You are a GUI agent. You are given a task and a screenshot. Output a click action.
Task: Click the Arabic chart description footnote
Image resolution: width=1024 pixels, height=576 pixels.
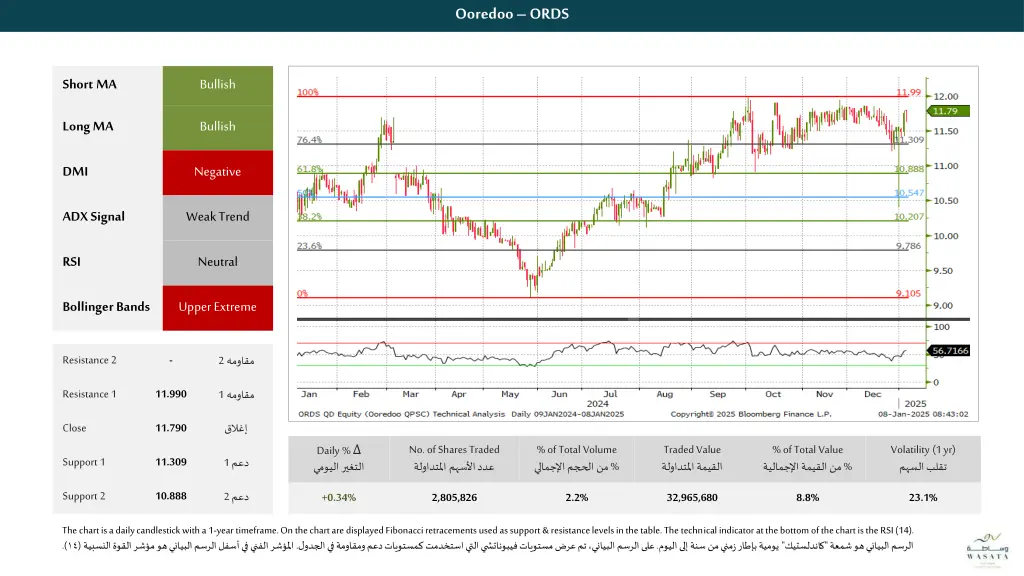(x=488, y=545)
